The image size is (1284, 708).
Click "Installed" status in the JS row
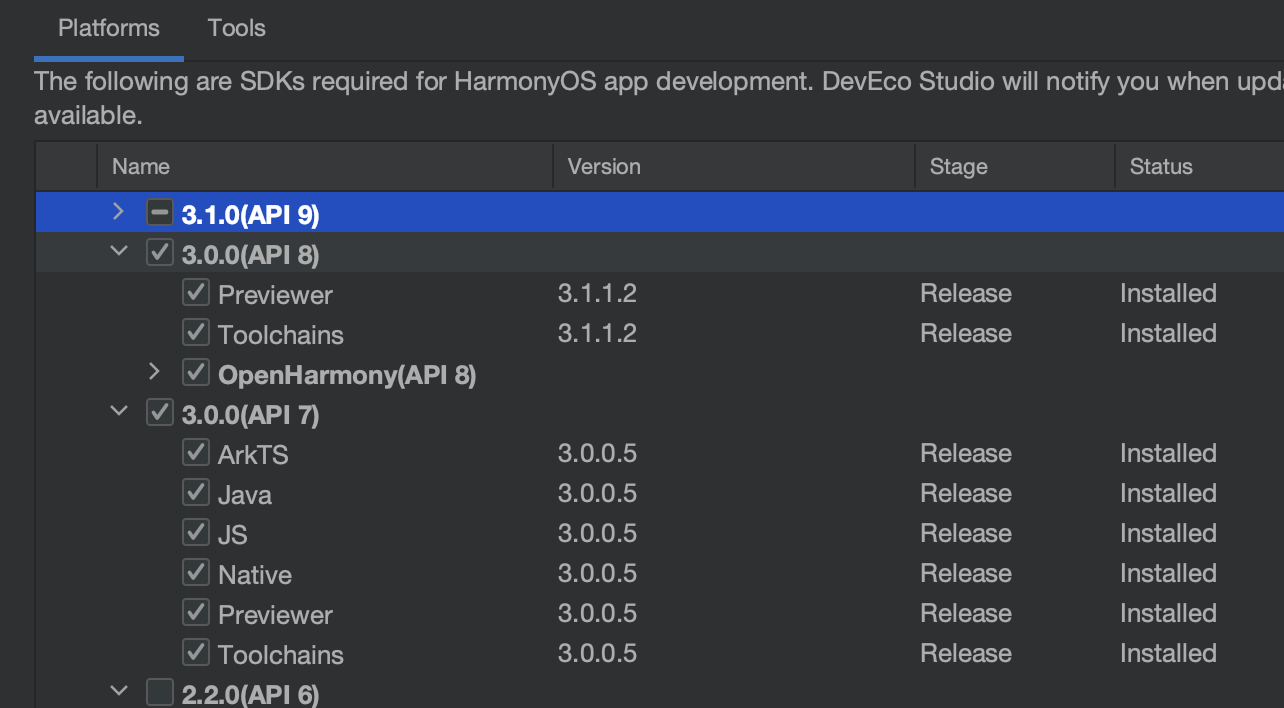tap(1168, 533)
